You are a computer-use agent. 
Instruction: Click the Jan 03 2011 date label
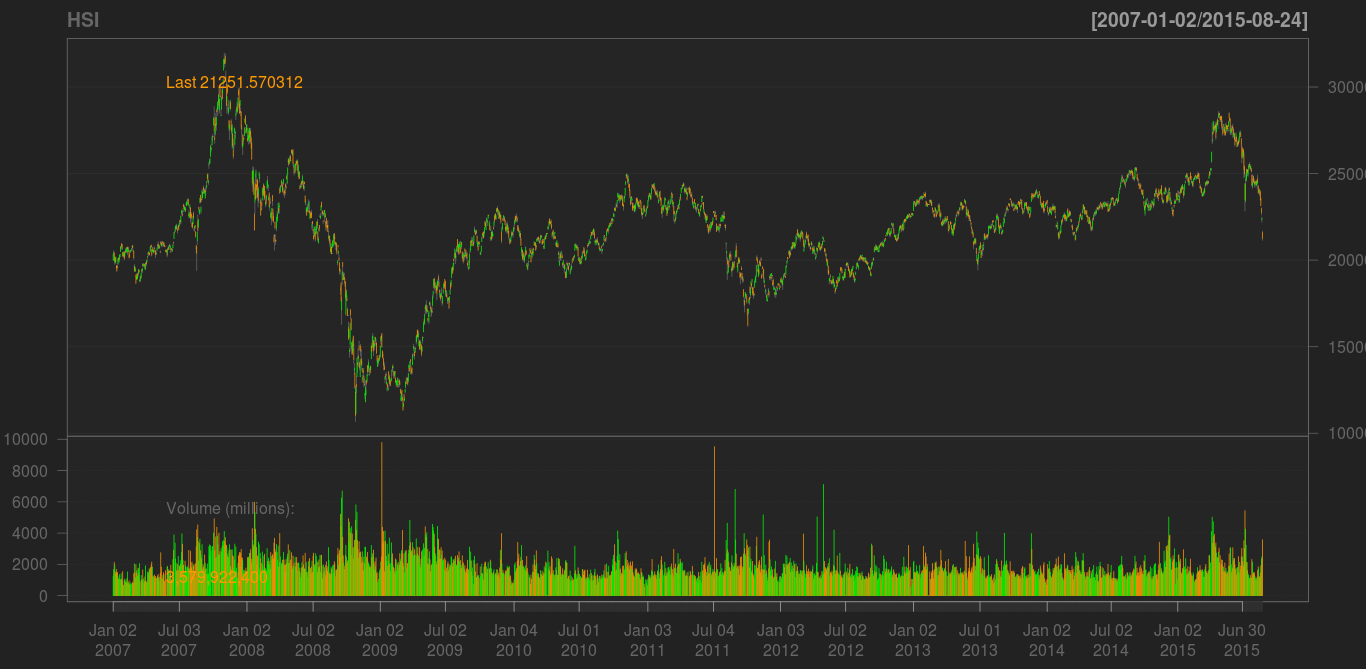click(648, 640)
